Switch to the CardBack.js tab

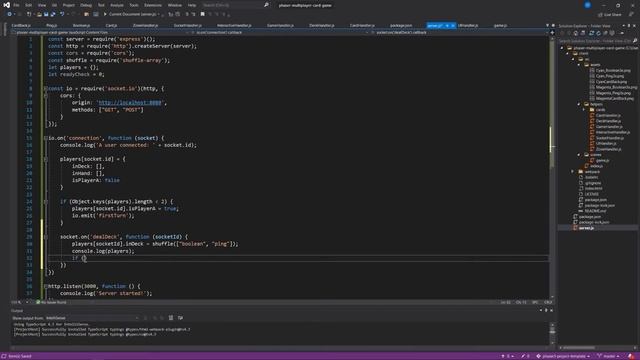[21, 25]
